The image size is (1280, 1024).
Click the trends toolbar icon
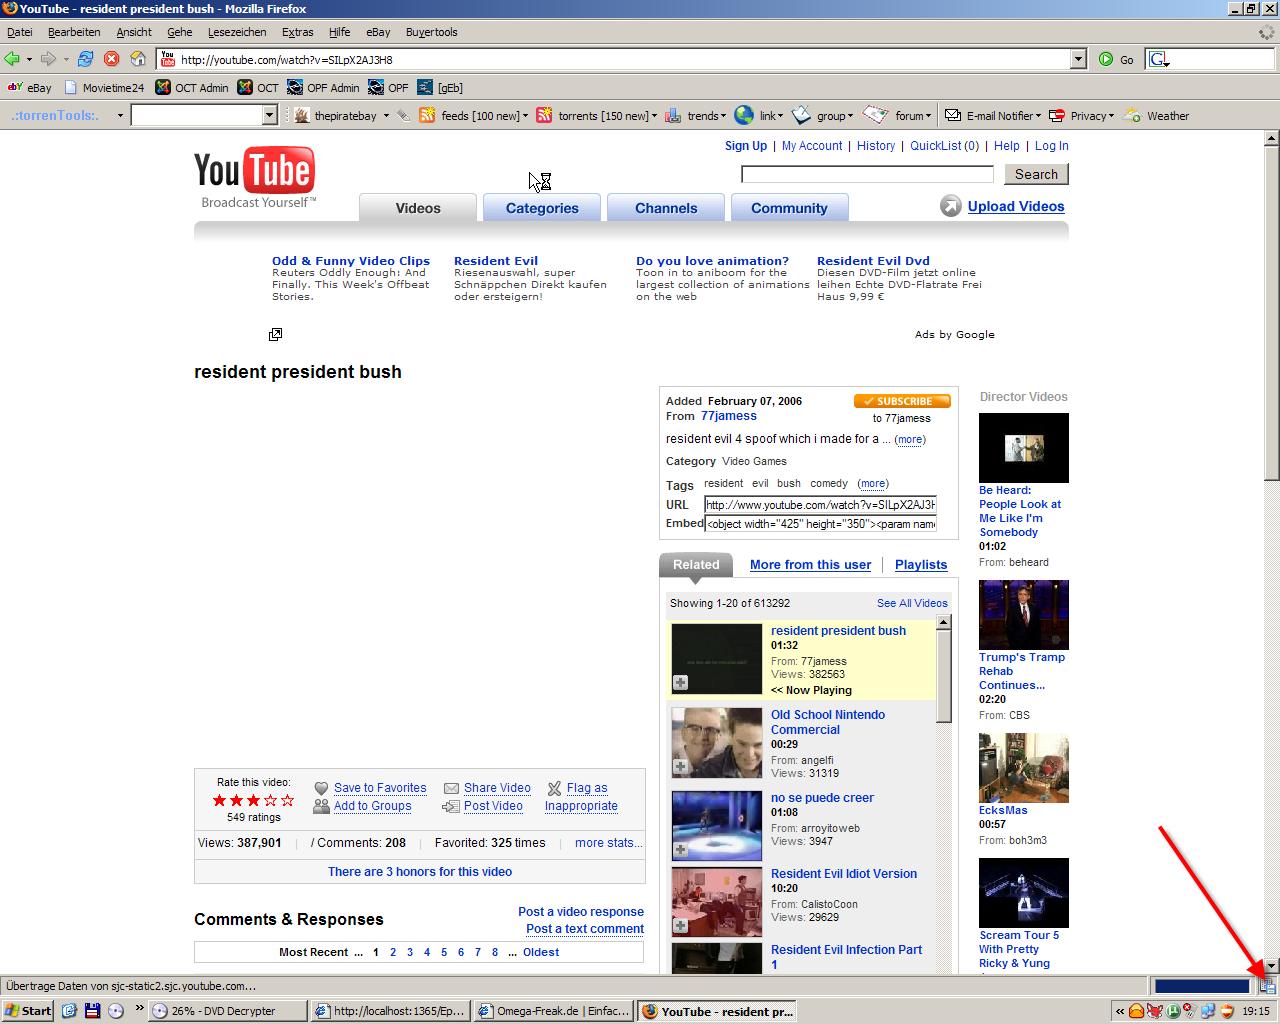point(673,116)
